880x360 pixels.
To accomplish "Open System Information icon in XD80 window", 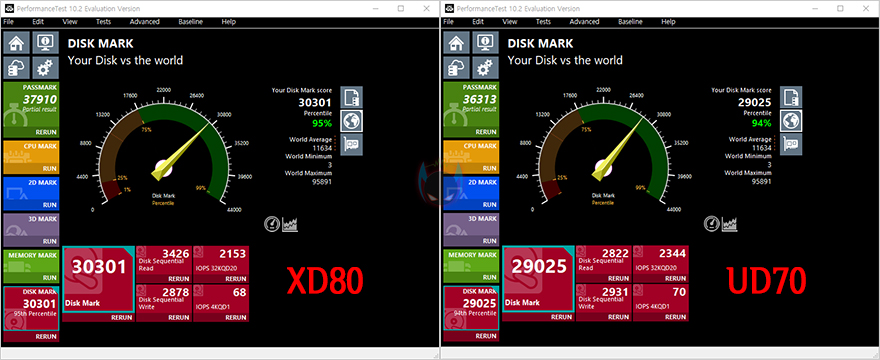I will click(x=45, y=43).
